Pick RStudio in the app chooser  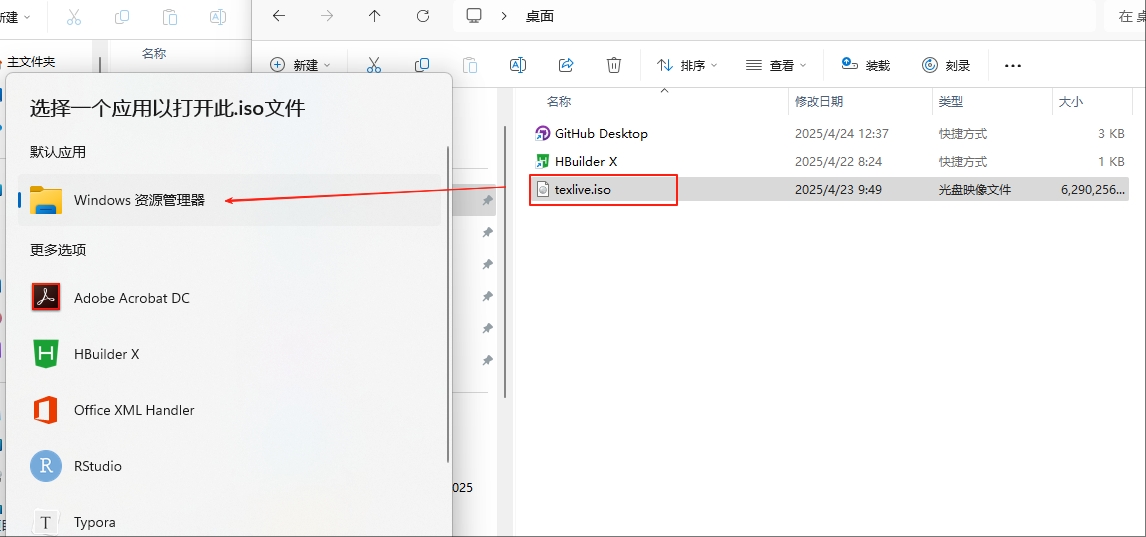[97, 466]
